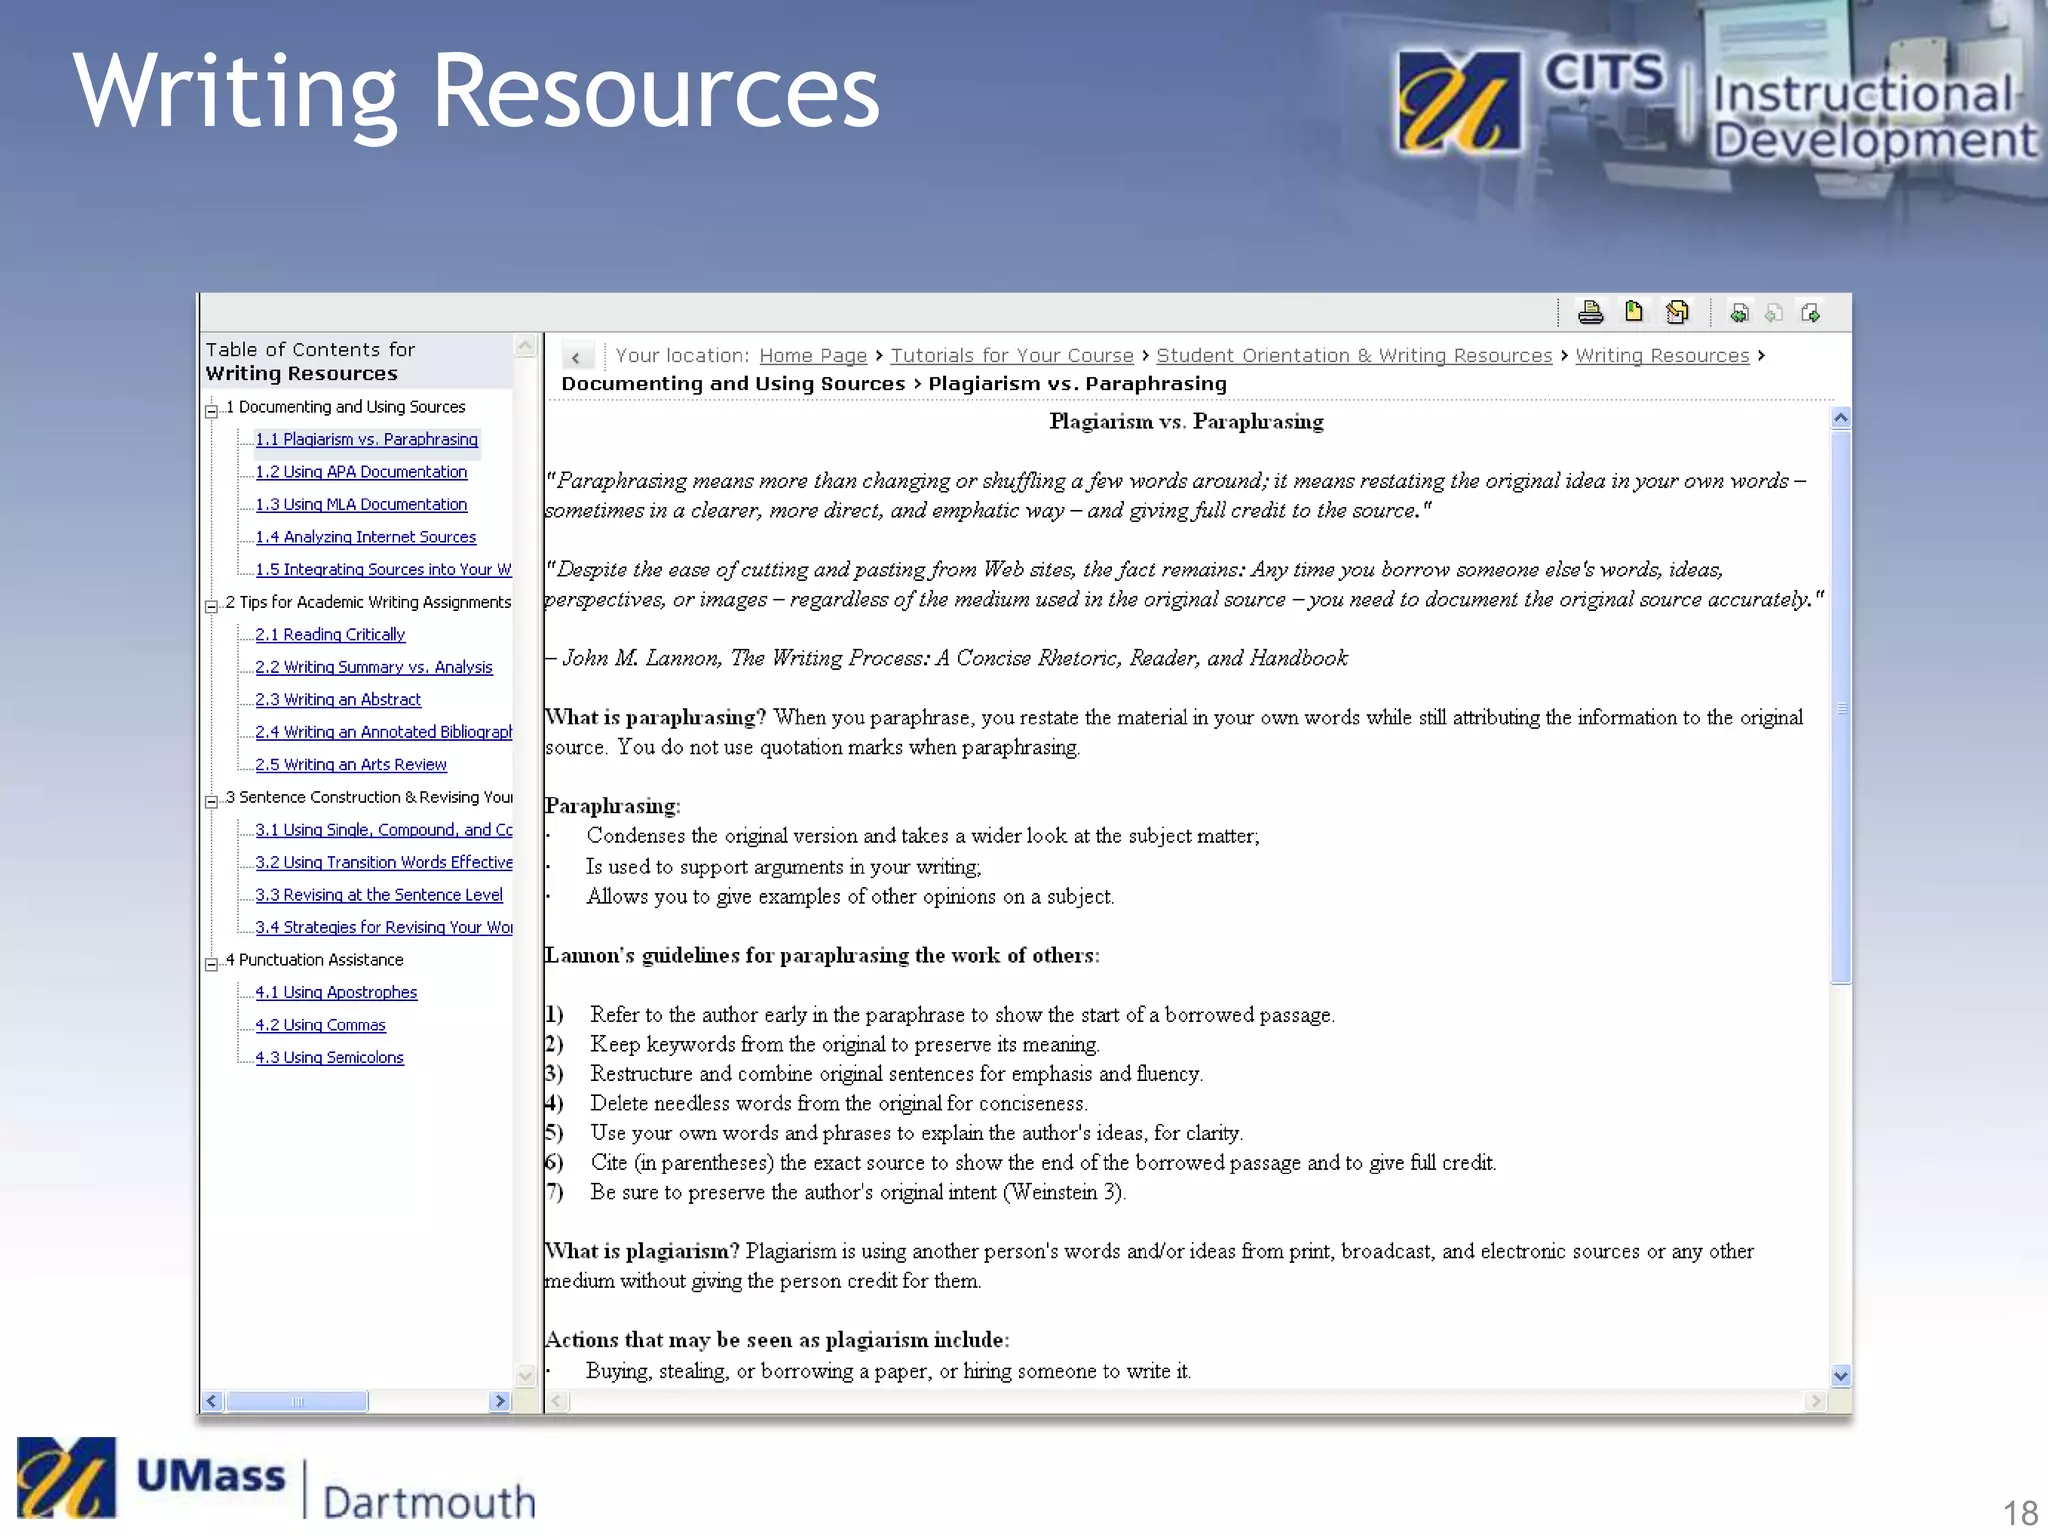Open 2.1 Reading Critically
Image resolution: width=2048 pixels, height=1536 pixels.
330,635
